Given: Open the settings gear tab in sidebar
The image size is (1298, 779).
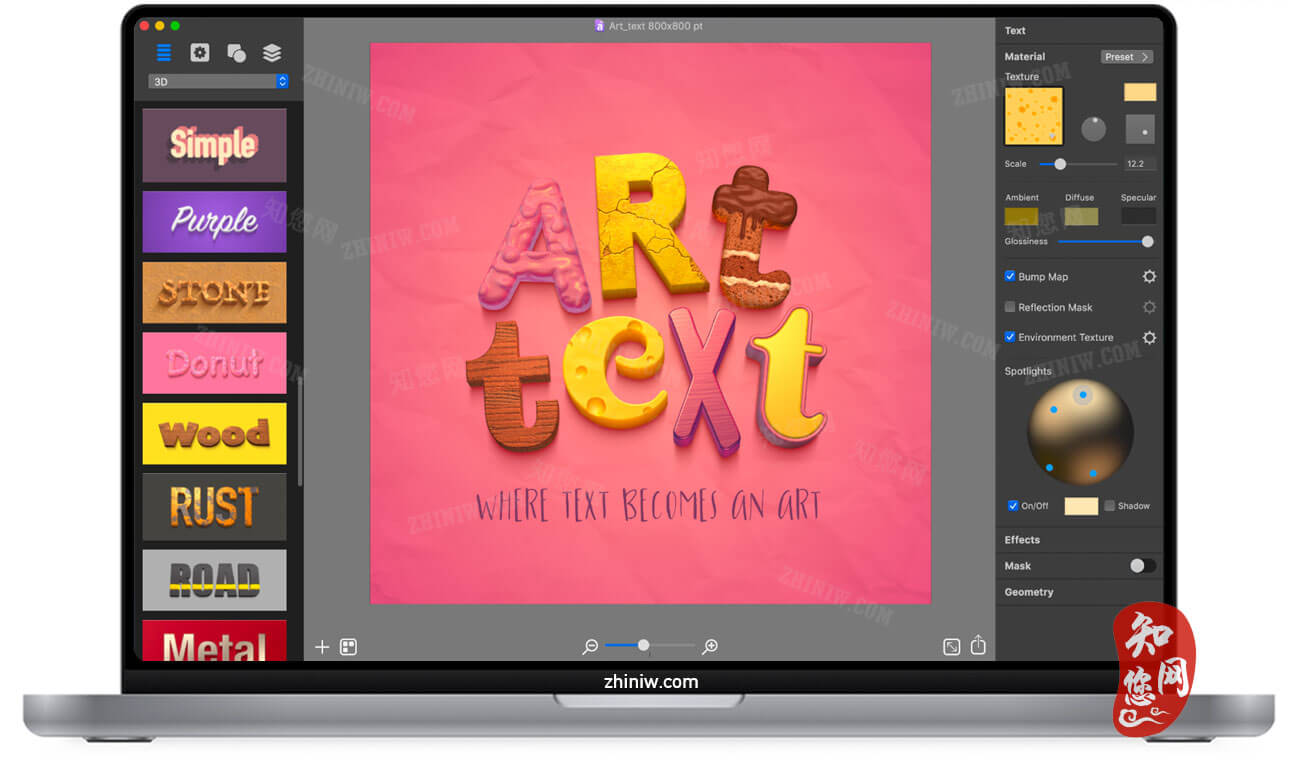Looking at the screenshot, I should 200,53.
